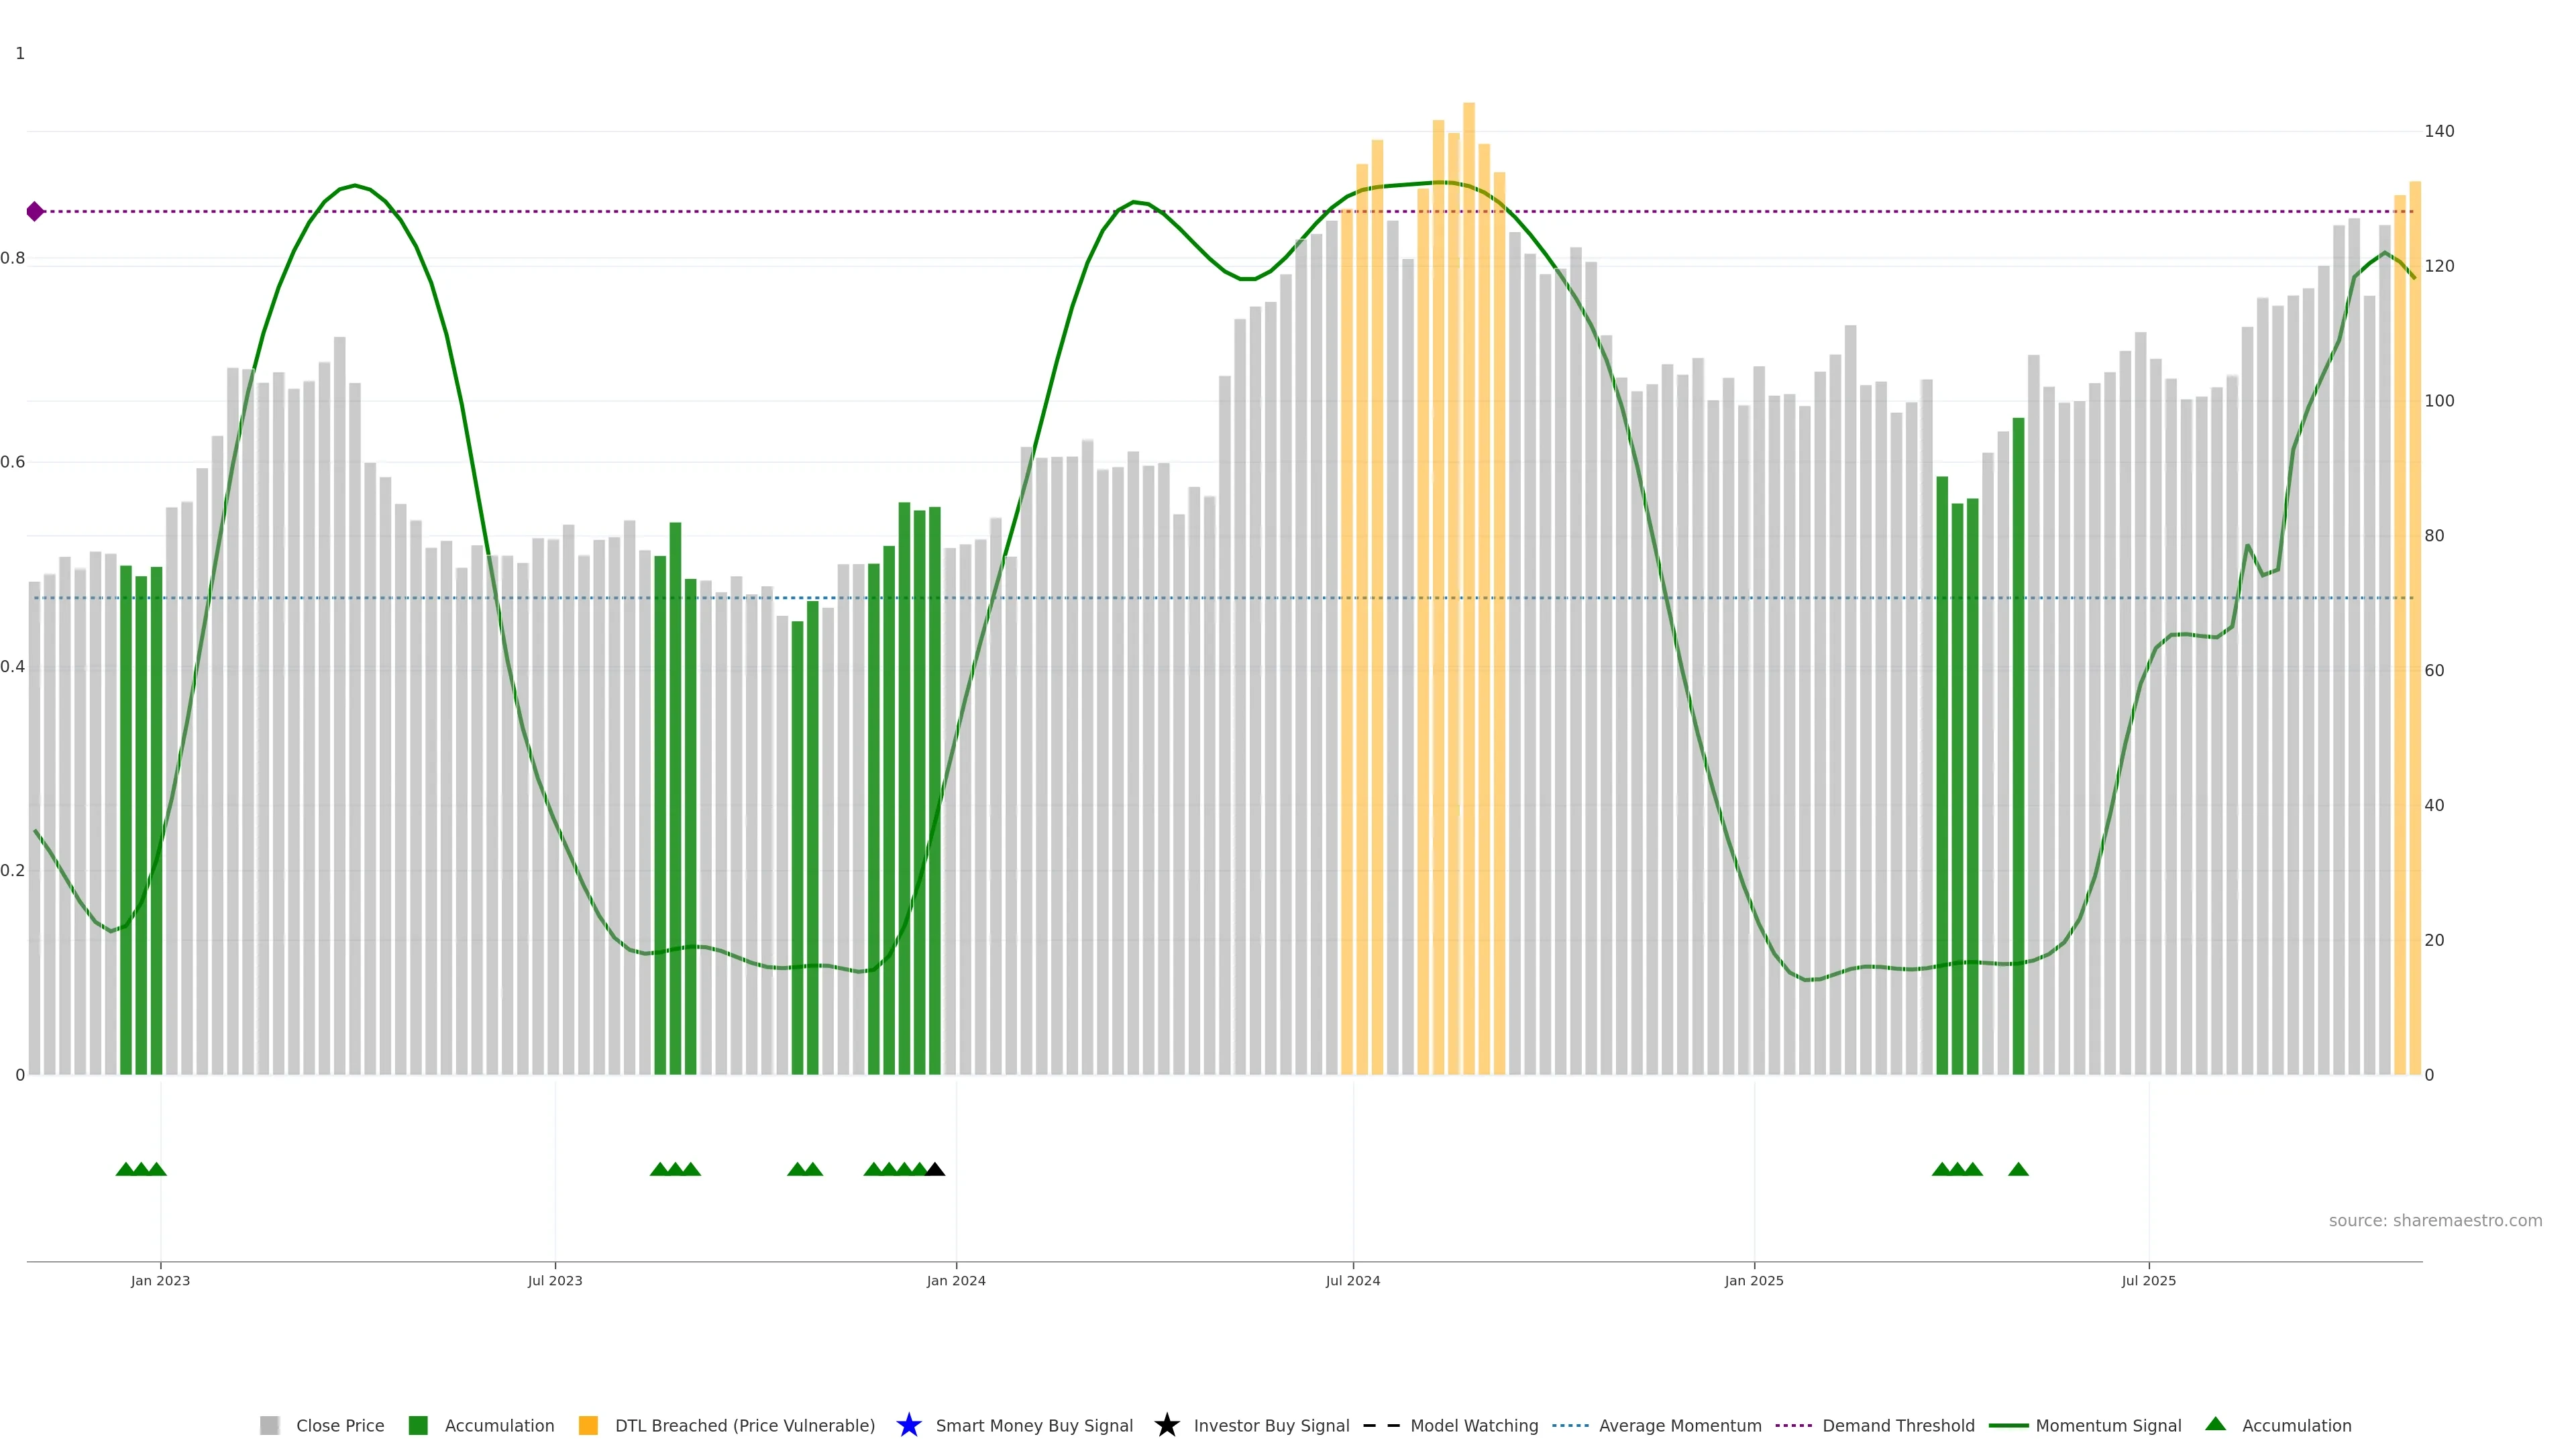Click the Model Watching dashed line icon
2576x1449 pixels.
[x=1381, y=1425]
